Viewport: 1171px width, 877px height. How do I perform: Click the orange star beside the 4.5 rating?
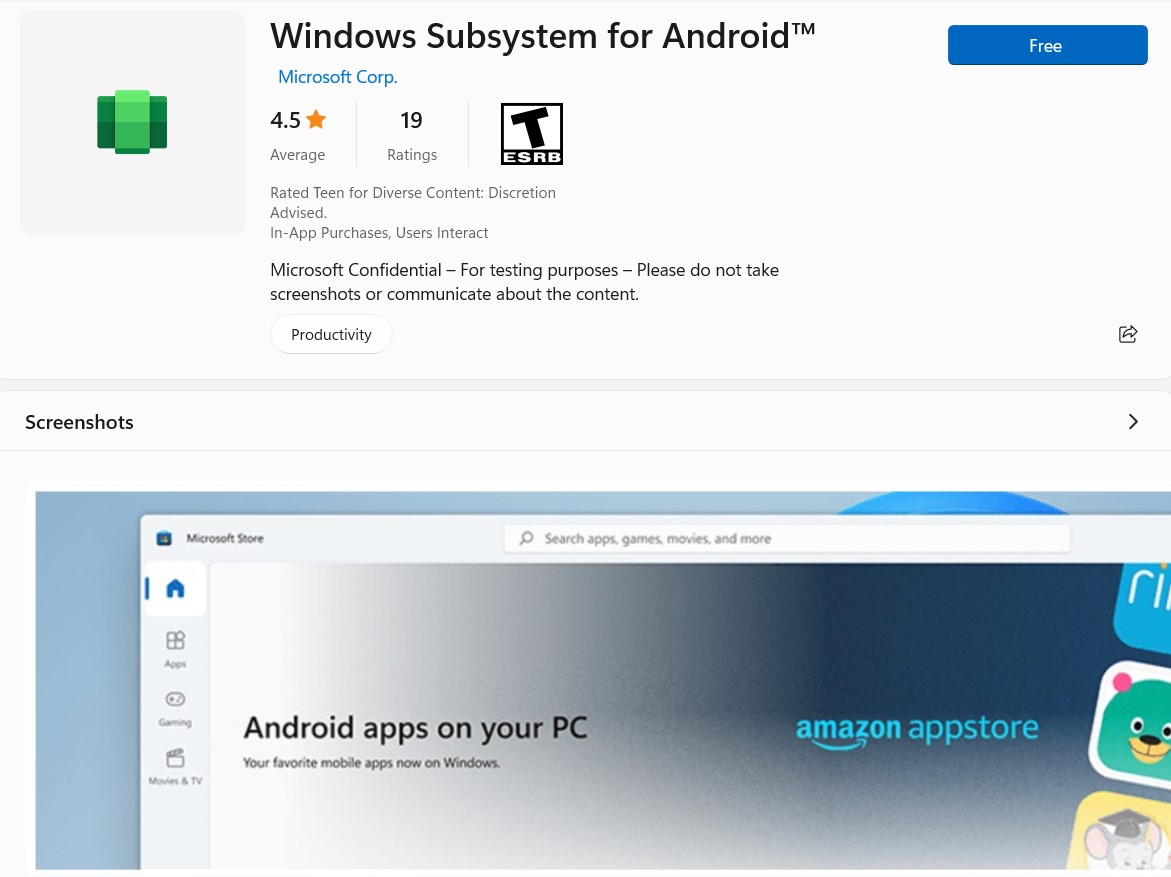316,118
